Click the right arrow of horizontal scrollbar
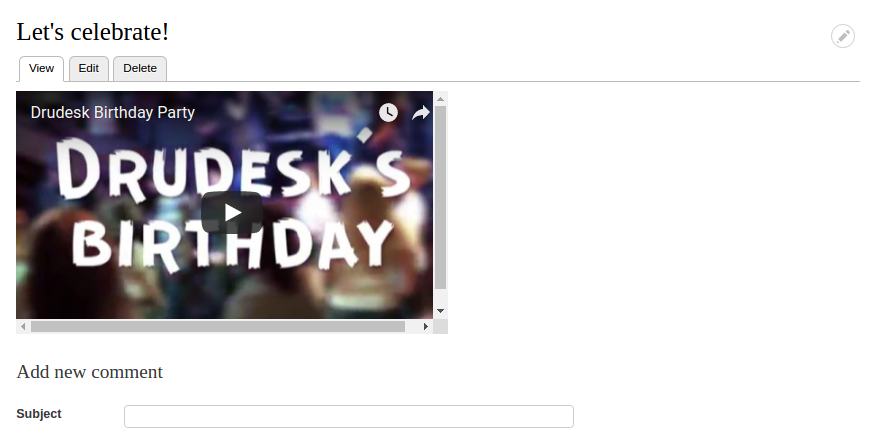 tap(426, 327)
